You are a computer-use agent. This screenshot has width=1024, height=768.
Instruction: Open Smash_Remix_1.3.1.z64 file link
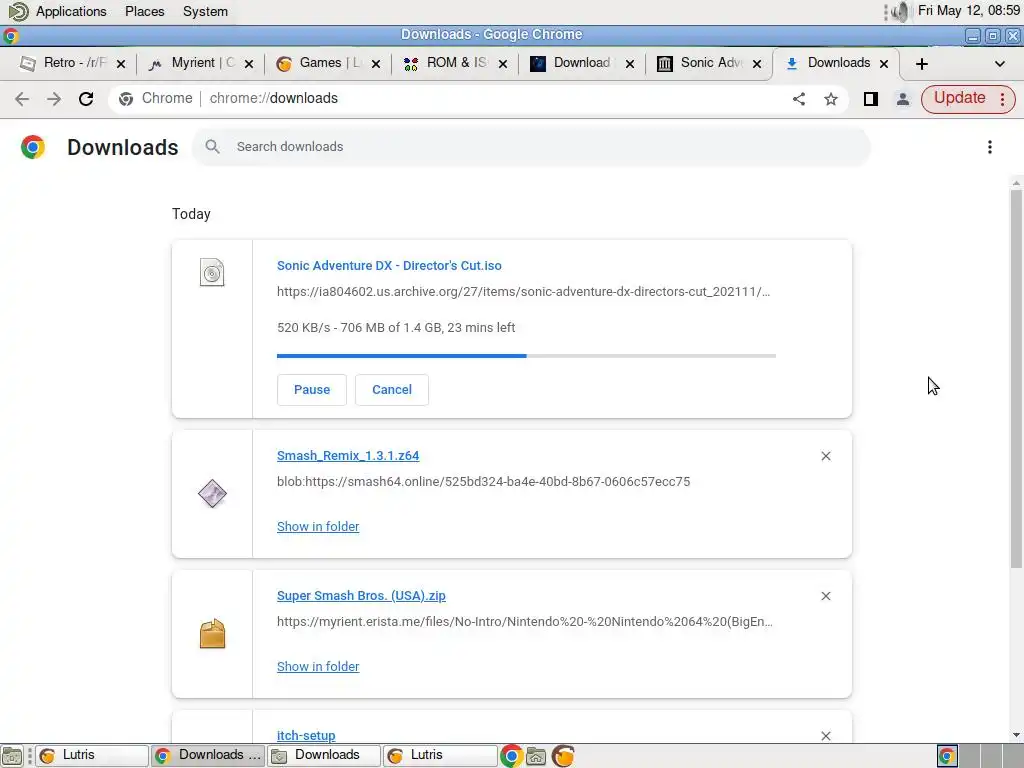pyautogui.click(x=348, y=456)
